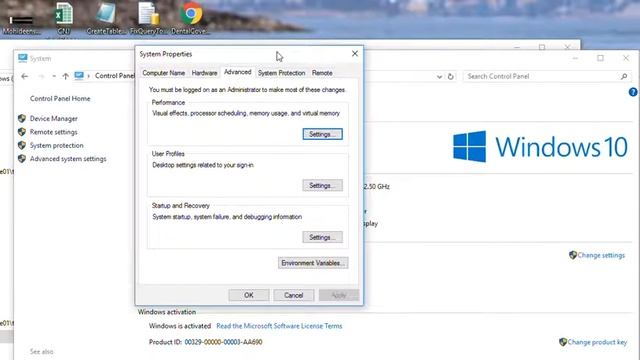Open recent locations dropdown arrow

tap(54, 76)
